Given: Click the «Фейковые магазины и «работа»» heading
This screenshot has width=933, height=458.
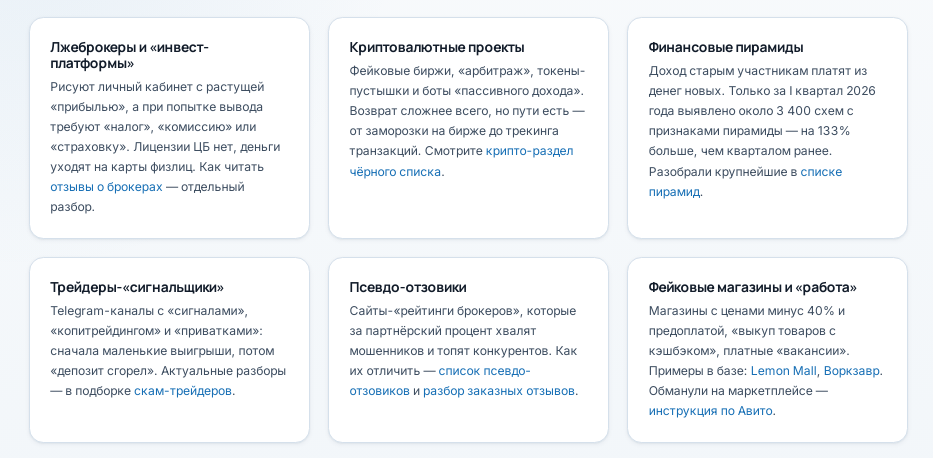Looking at the screenshot, I should 753,287.
